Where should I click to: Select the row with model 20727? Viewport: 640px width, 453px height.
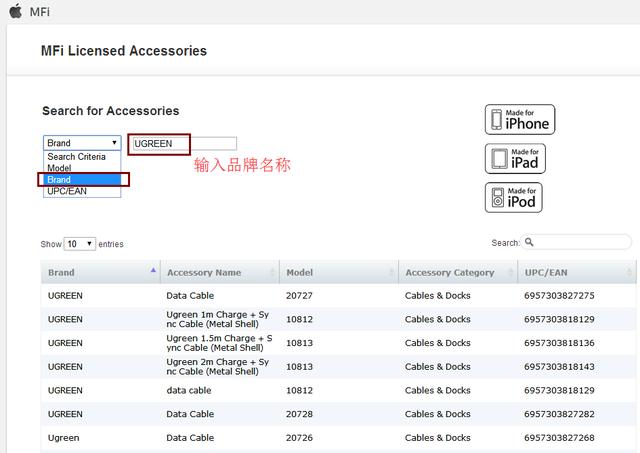click(x=300, y=296)
